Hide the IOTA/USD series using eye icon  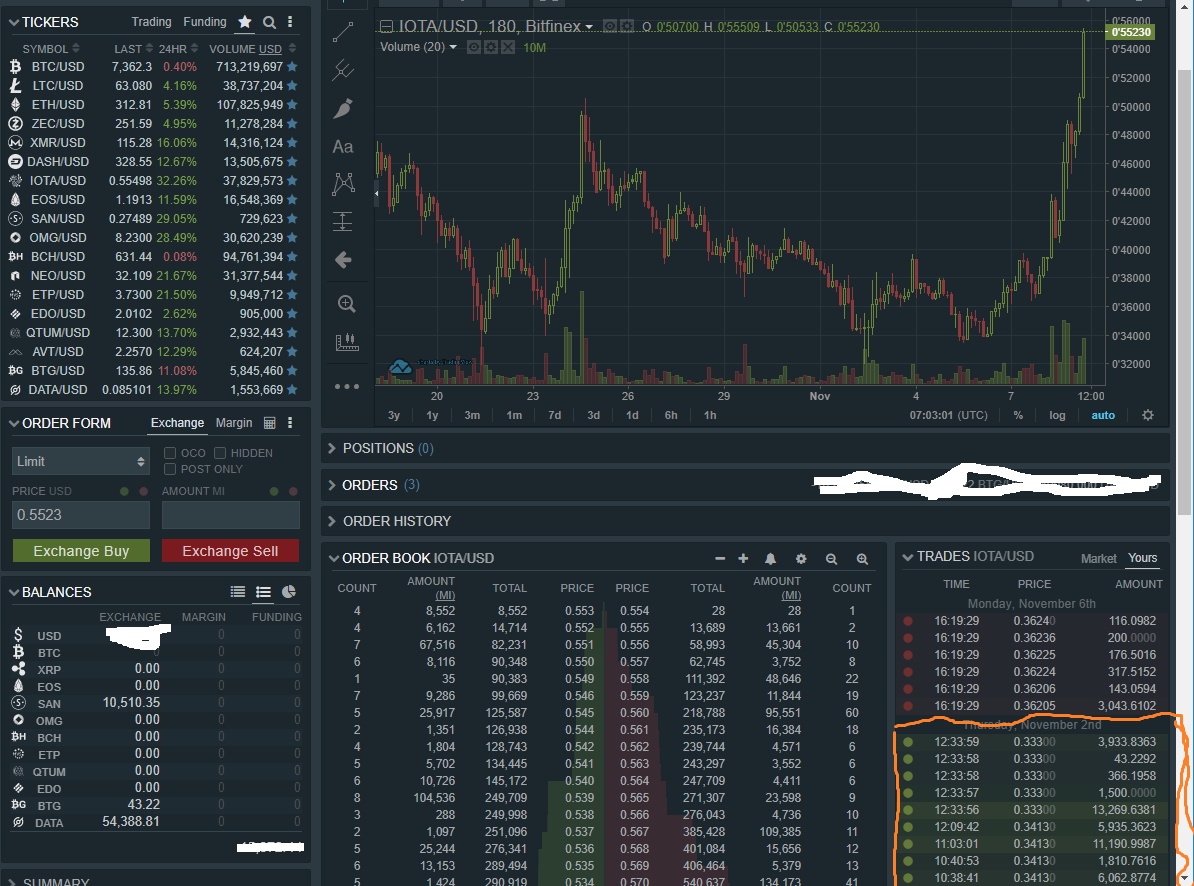click(x=610, y=27)
